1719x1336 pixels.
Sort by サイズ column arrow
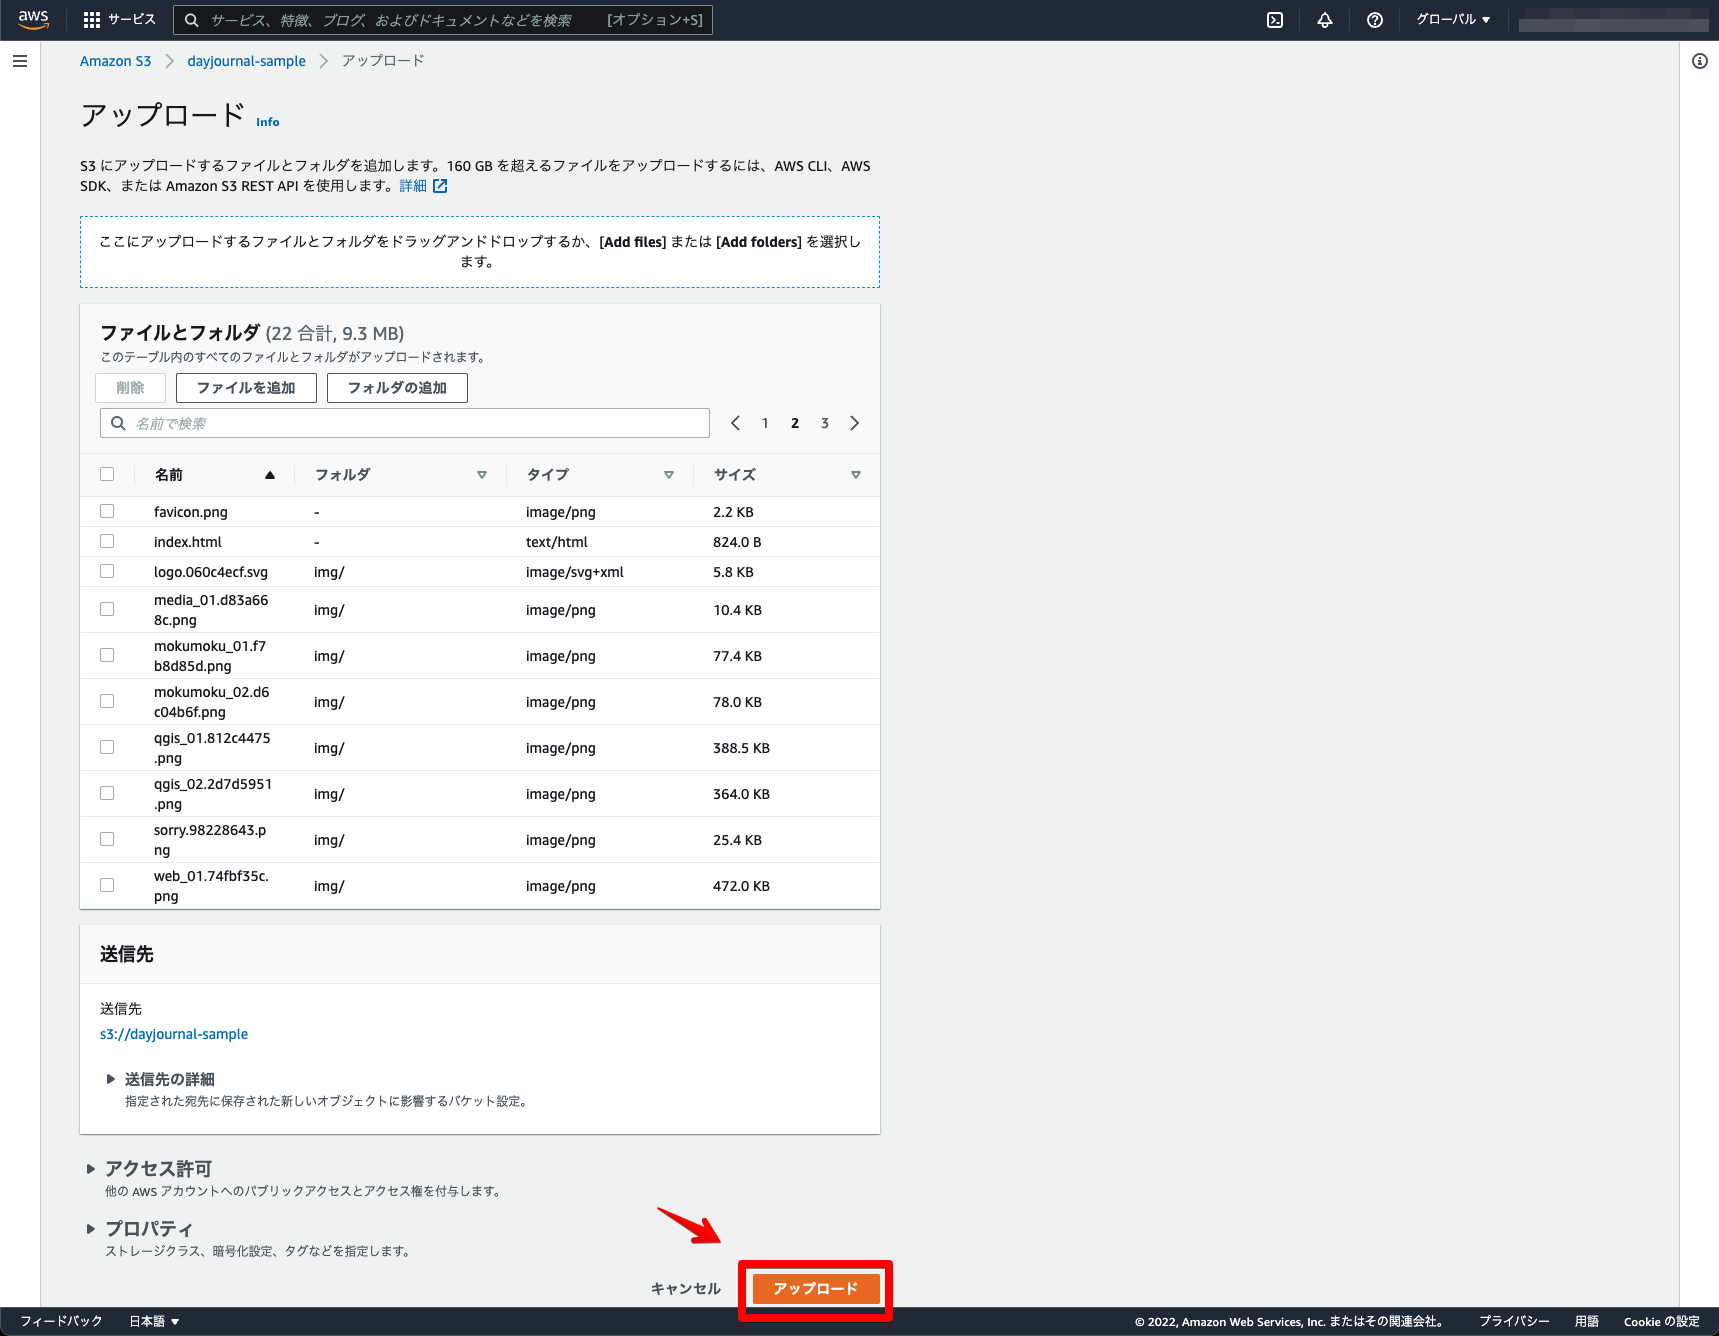[x=856, y=475]
